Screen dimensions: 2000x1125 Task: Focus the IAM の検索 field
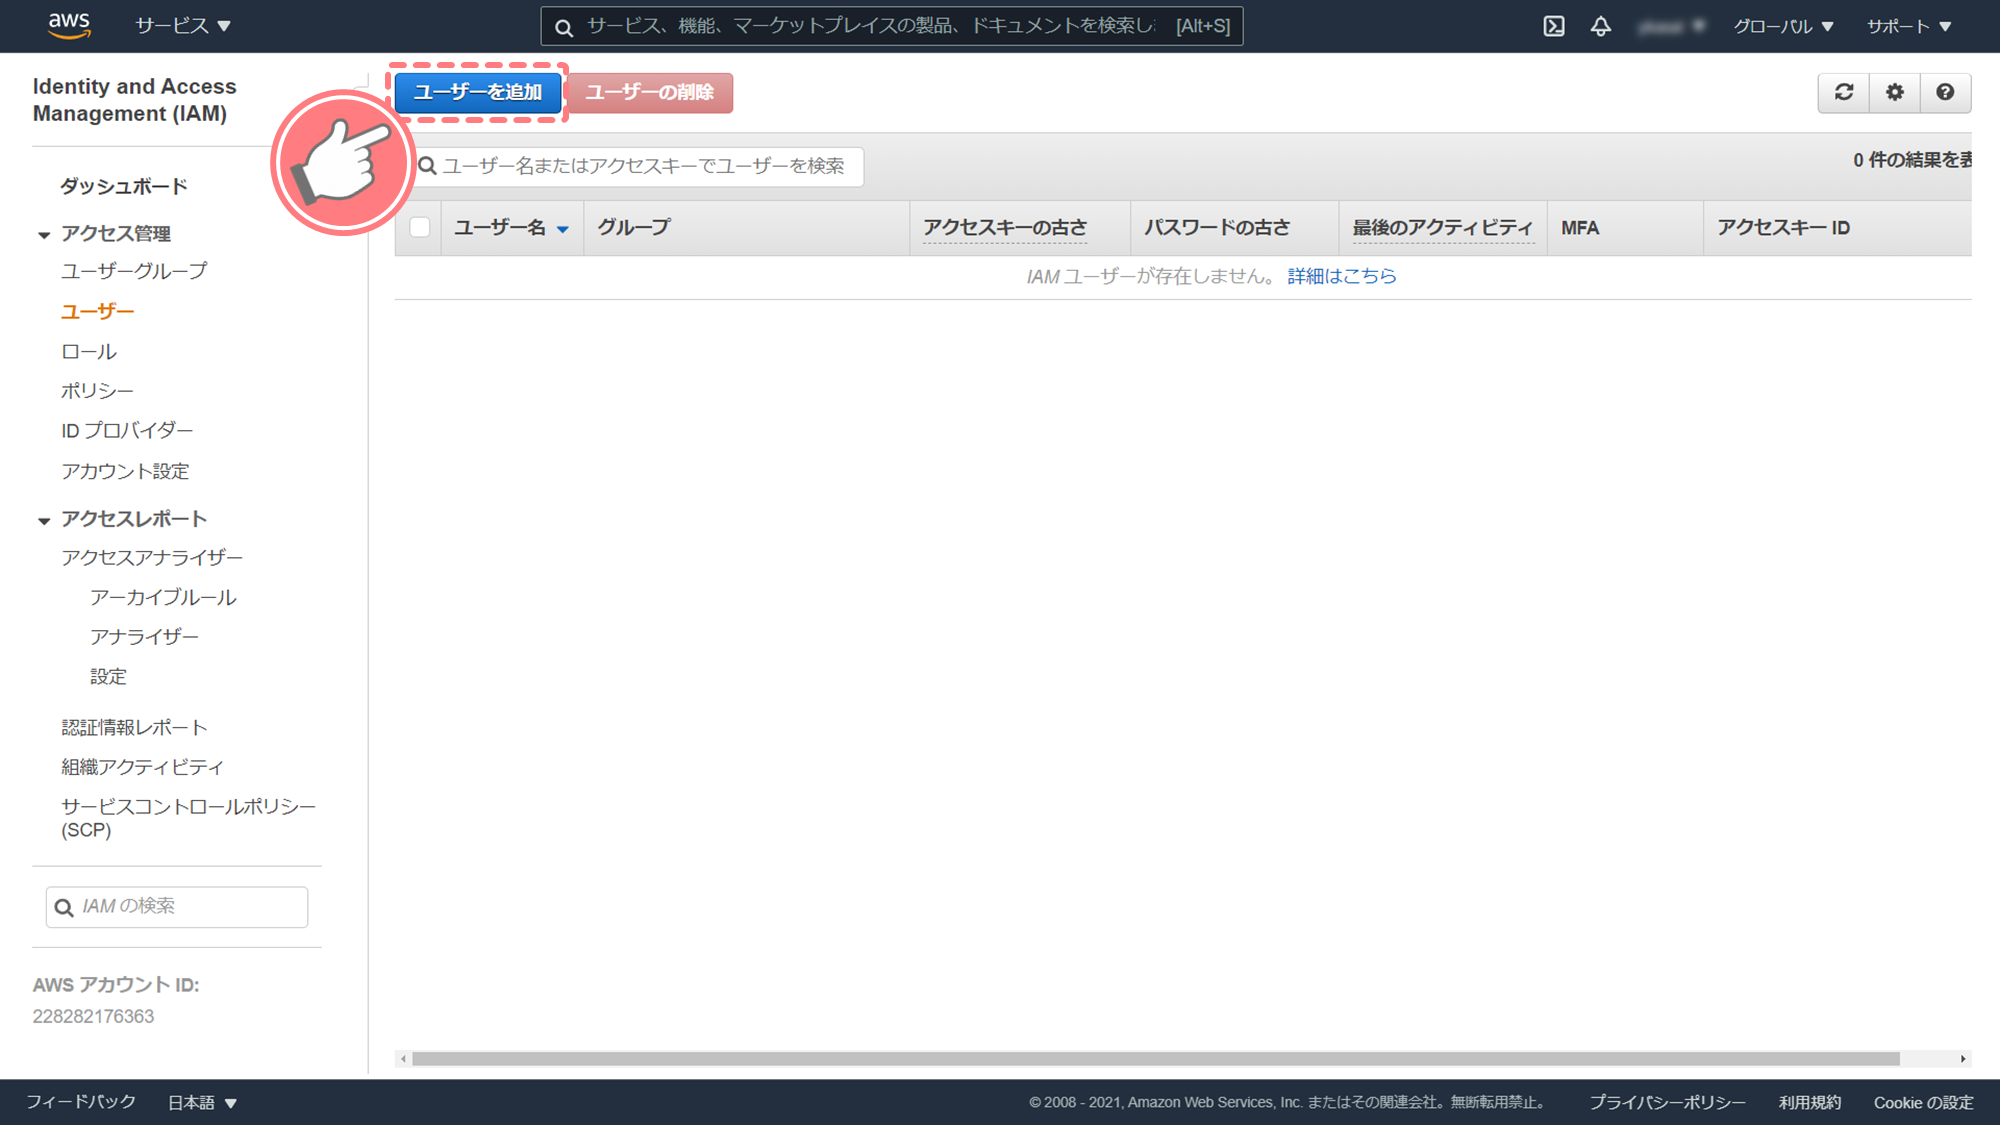coord(177,907)
